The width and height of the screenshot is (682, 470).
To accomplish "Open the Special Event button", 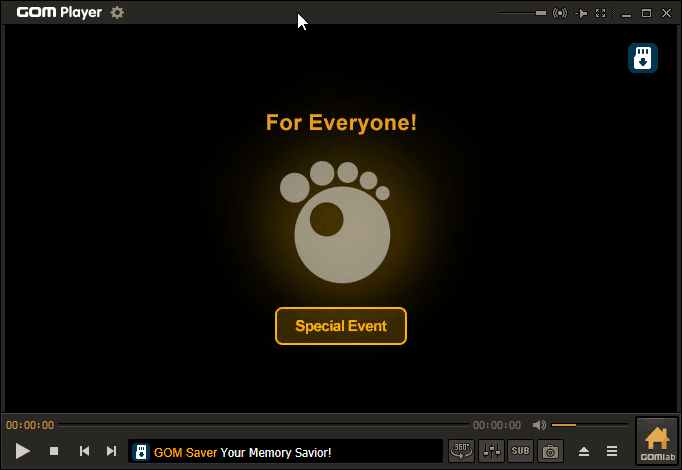I will coord(341,326).
